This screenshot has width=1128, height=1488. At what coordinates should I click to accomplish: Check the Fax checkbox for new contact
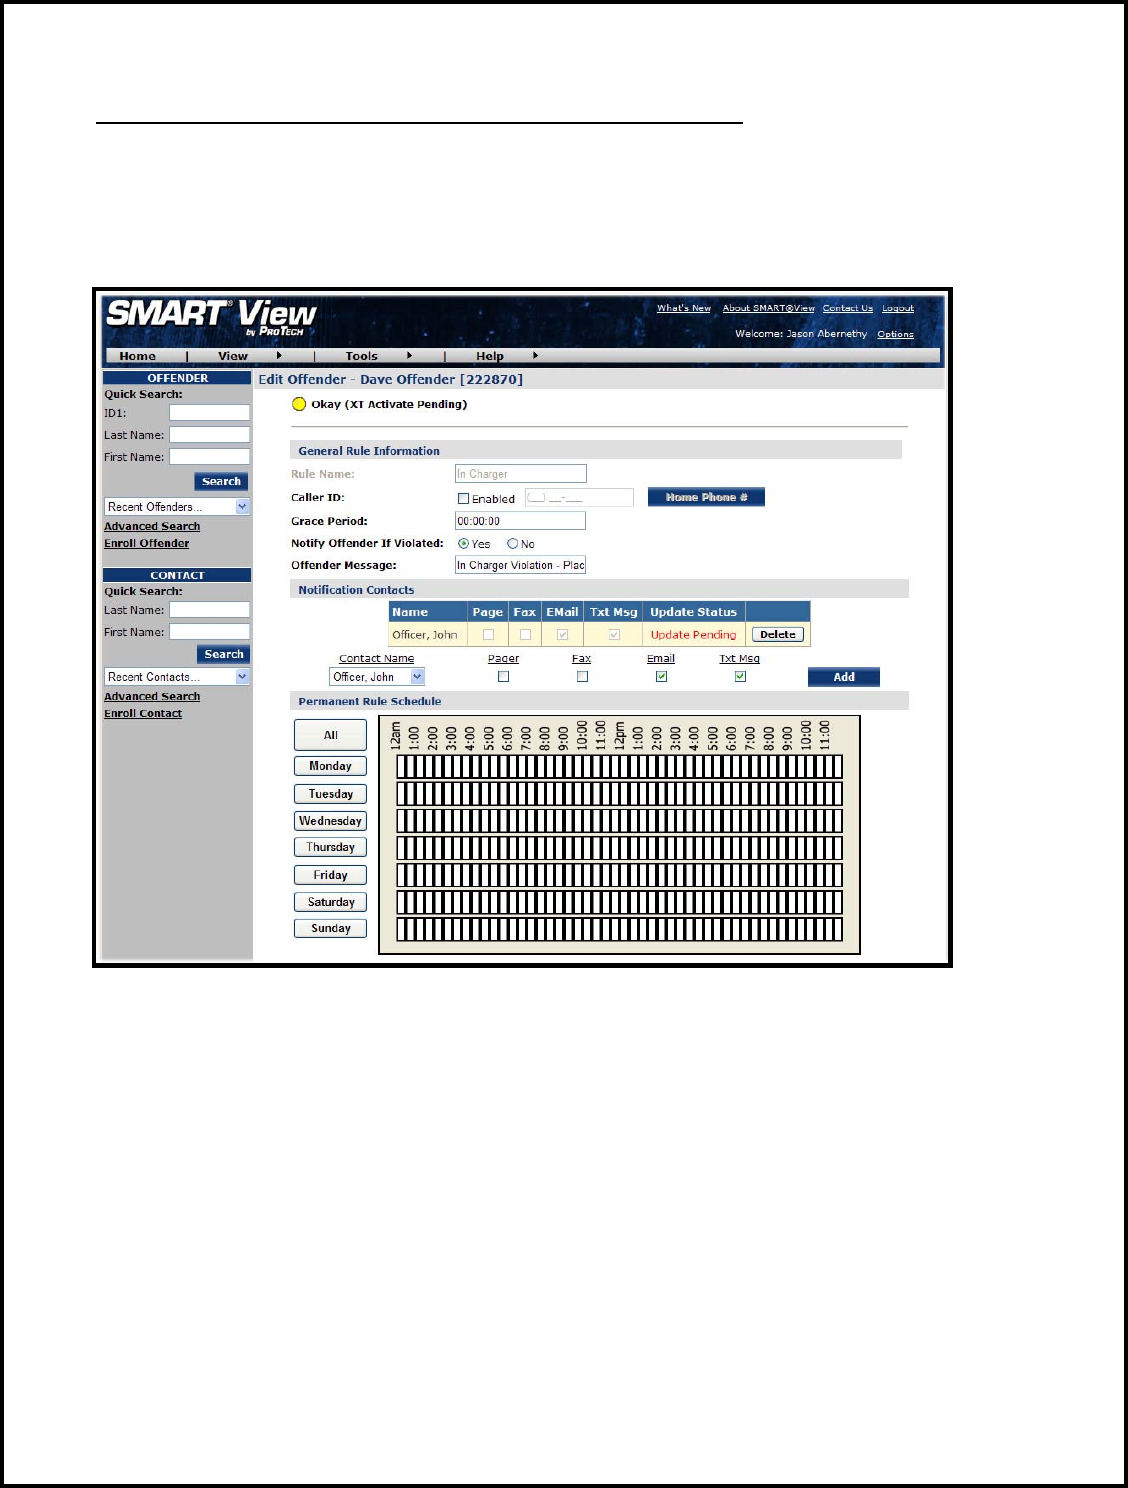pos(582,677)
